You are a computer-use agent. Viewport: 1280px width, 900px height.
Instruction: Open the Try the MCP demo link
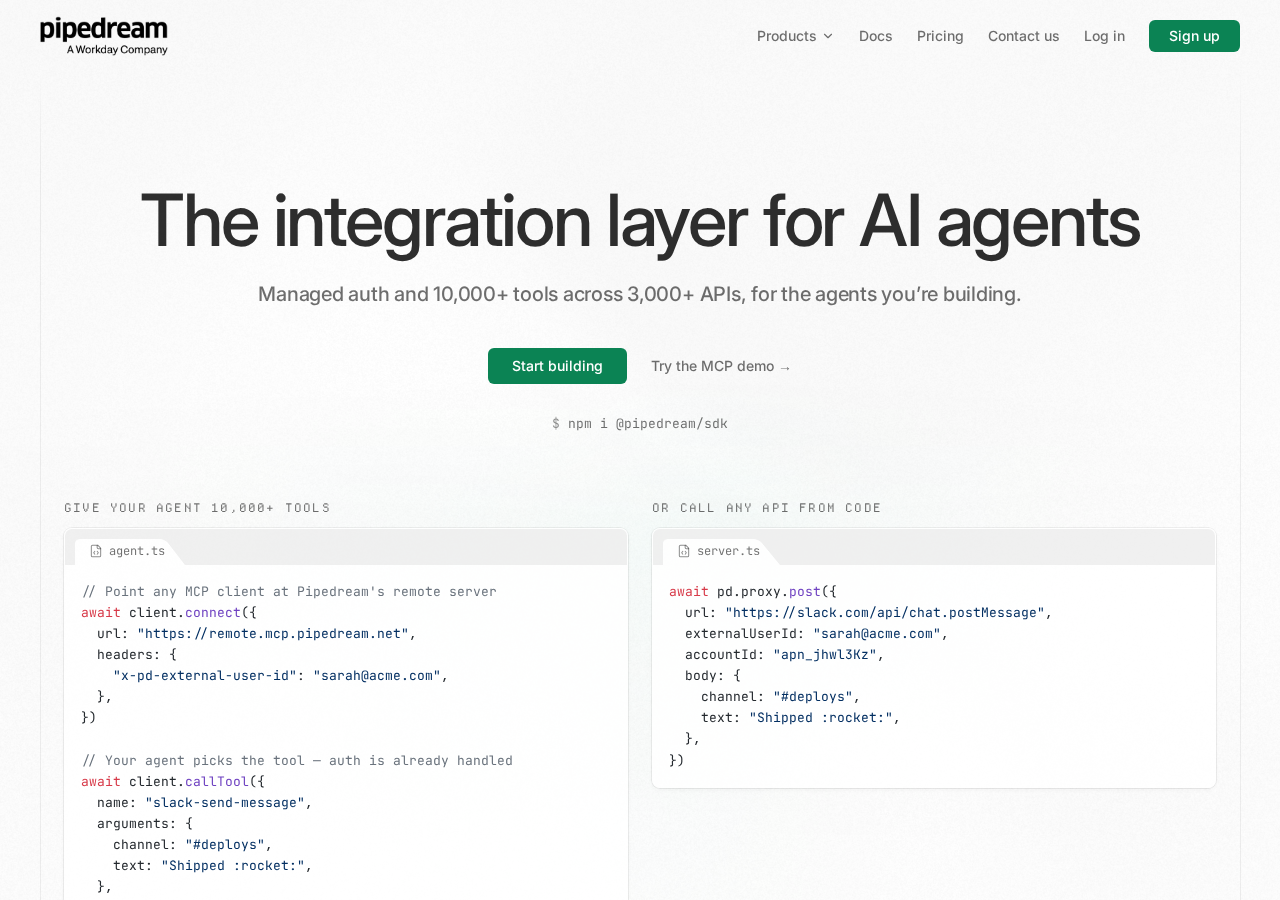click(721, 366)
